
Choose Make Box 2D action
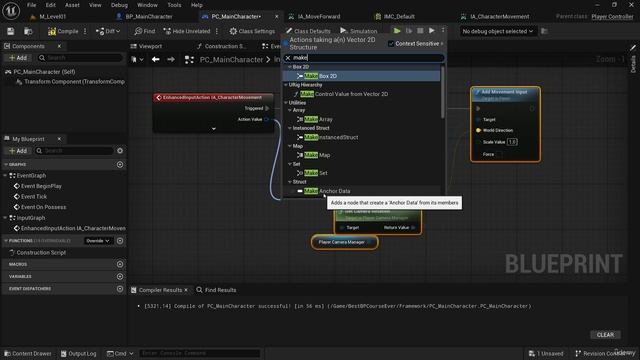362,76
